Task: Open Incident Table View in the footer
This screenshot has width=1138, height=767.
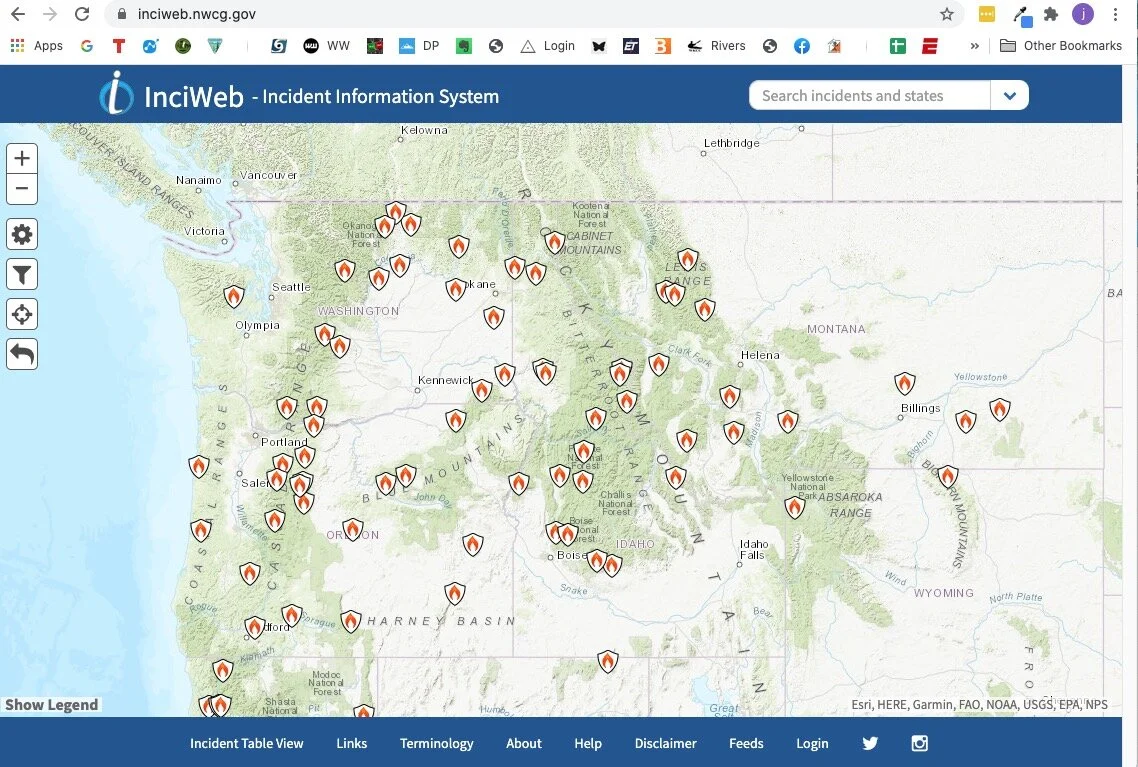Action: point(246,743)
